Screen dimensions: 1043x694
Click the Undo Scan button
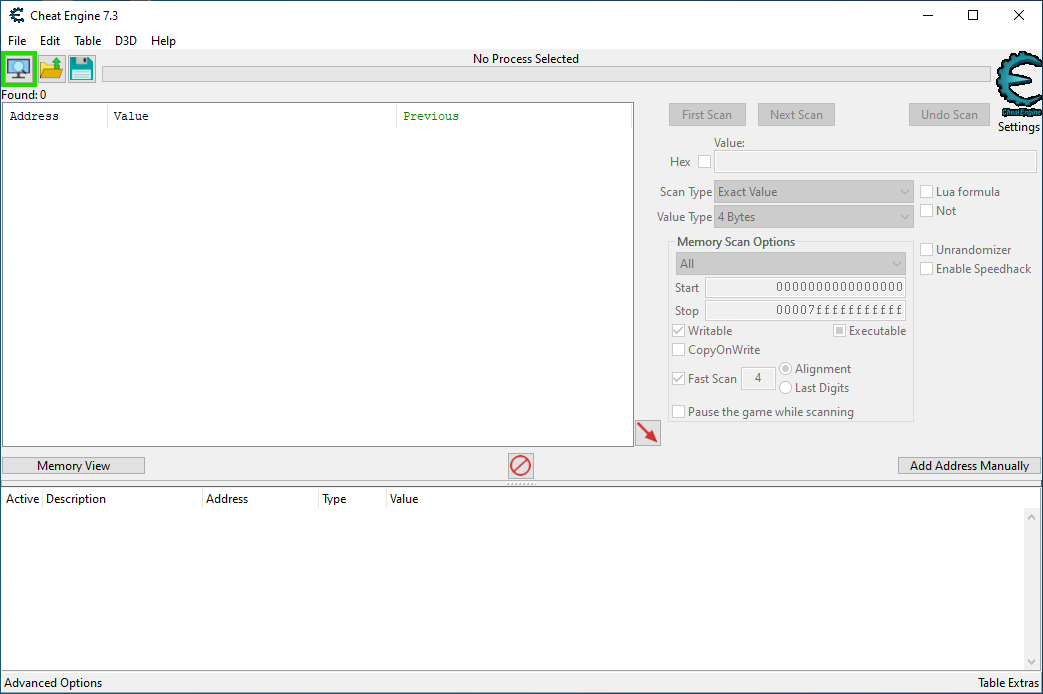pos(949,114)
